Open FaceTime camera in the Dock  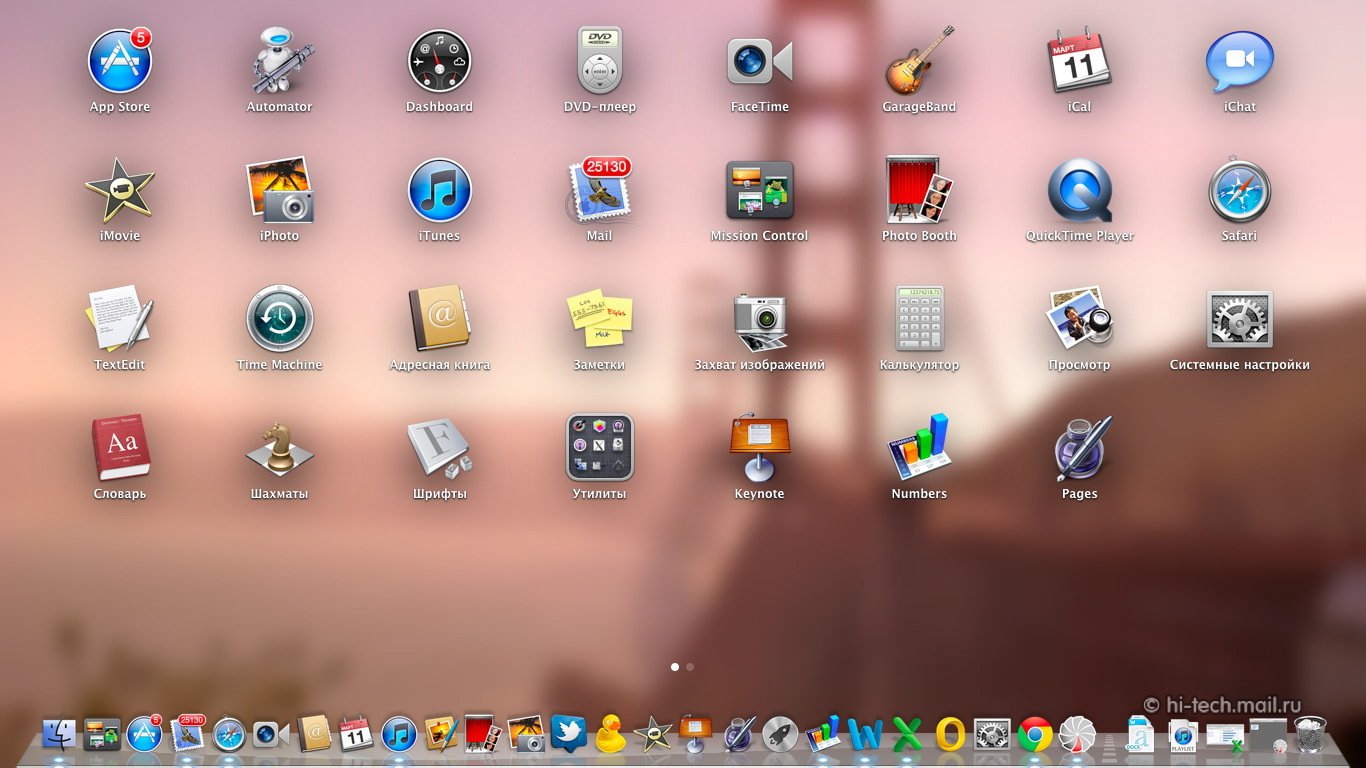271,735
